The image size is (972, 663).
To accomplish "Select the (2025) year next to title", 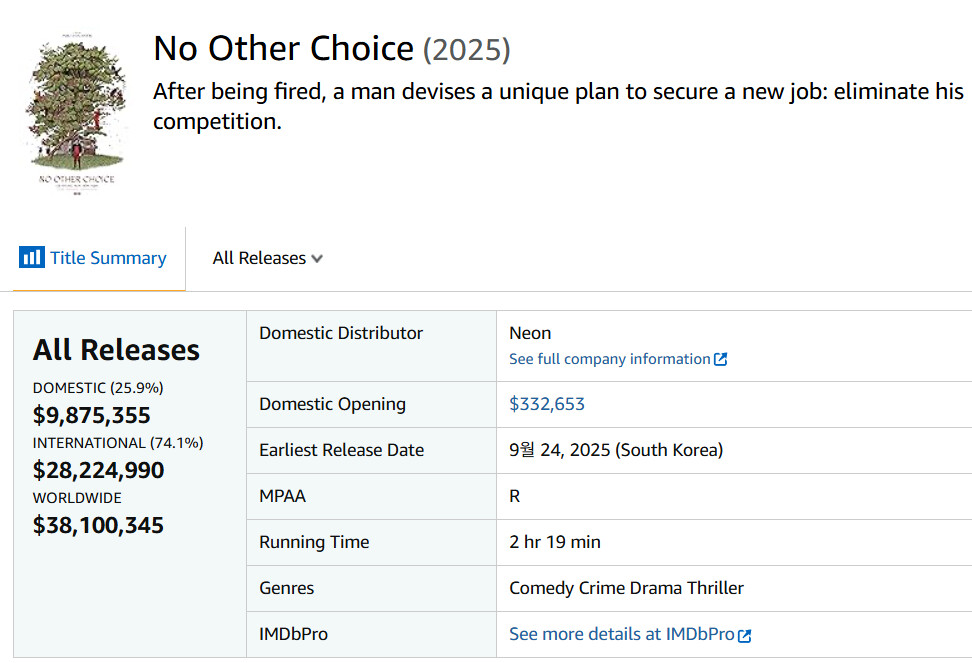I will pos(467,50).
